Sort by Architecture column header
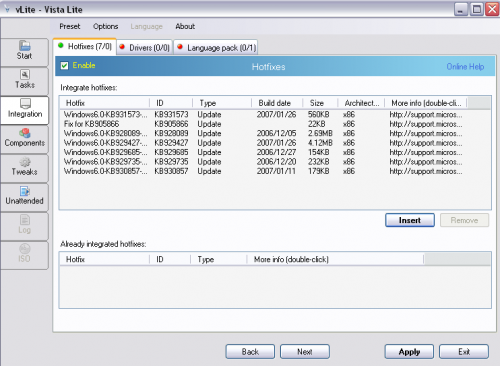Image resolution: width=500 pixels, height=366 pixels. [x=361, y=103]
